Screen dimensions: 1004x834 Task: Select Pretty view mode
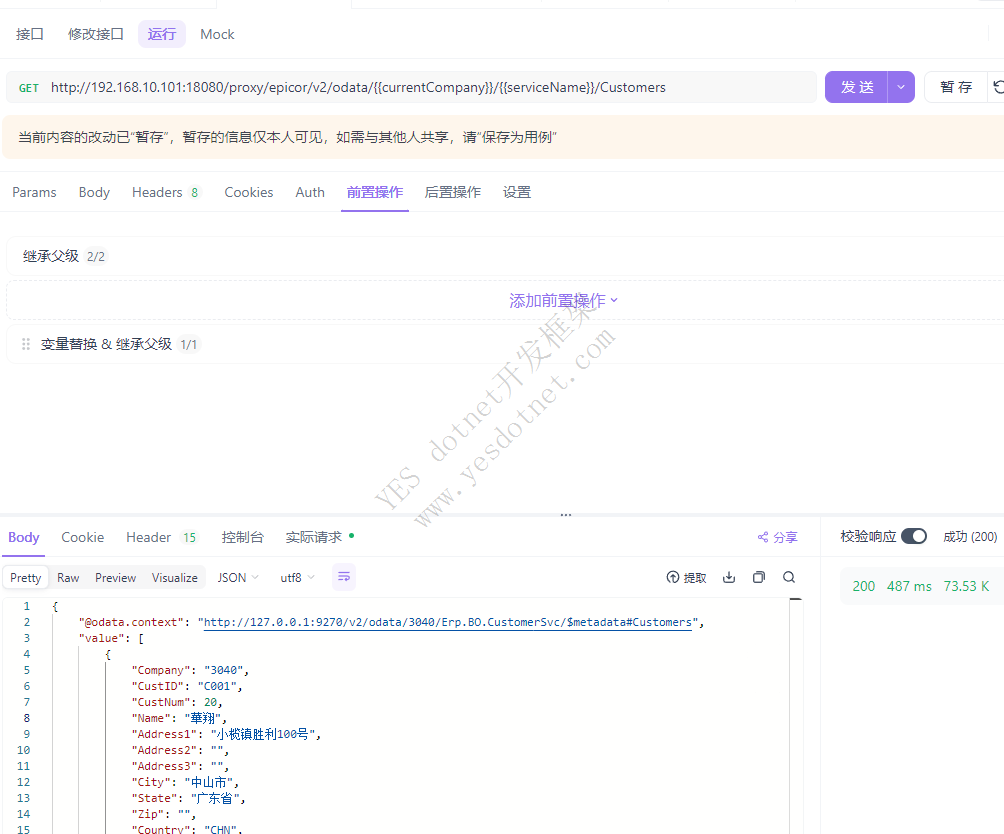tap(26, 578)
